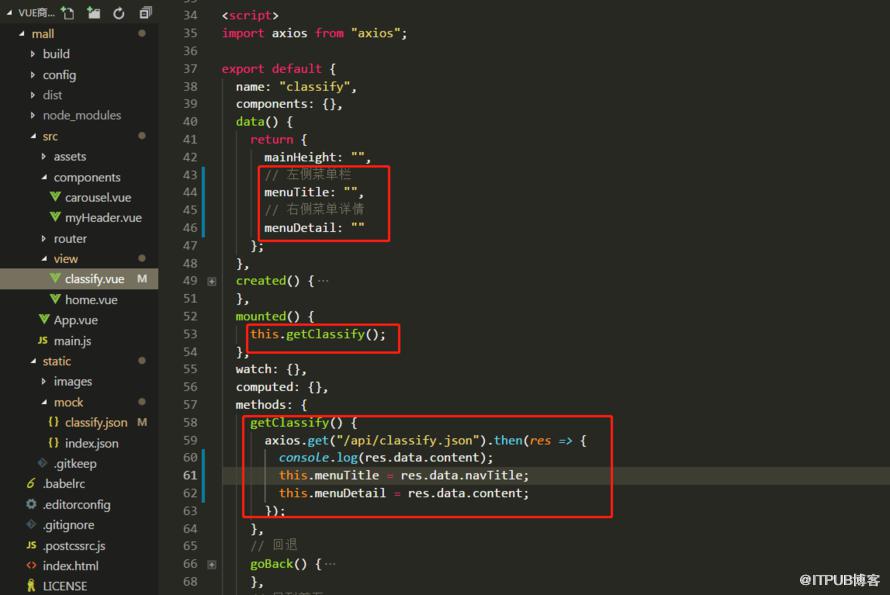Expand the config folder arrow
This screenshot has height=595, width=890.
tap(32, 74)
